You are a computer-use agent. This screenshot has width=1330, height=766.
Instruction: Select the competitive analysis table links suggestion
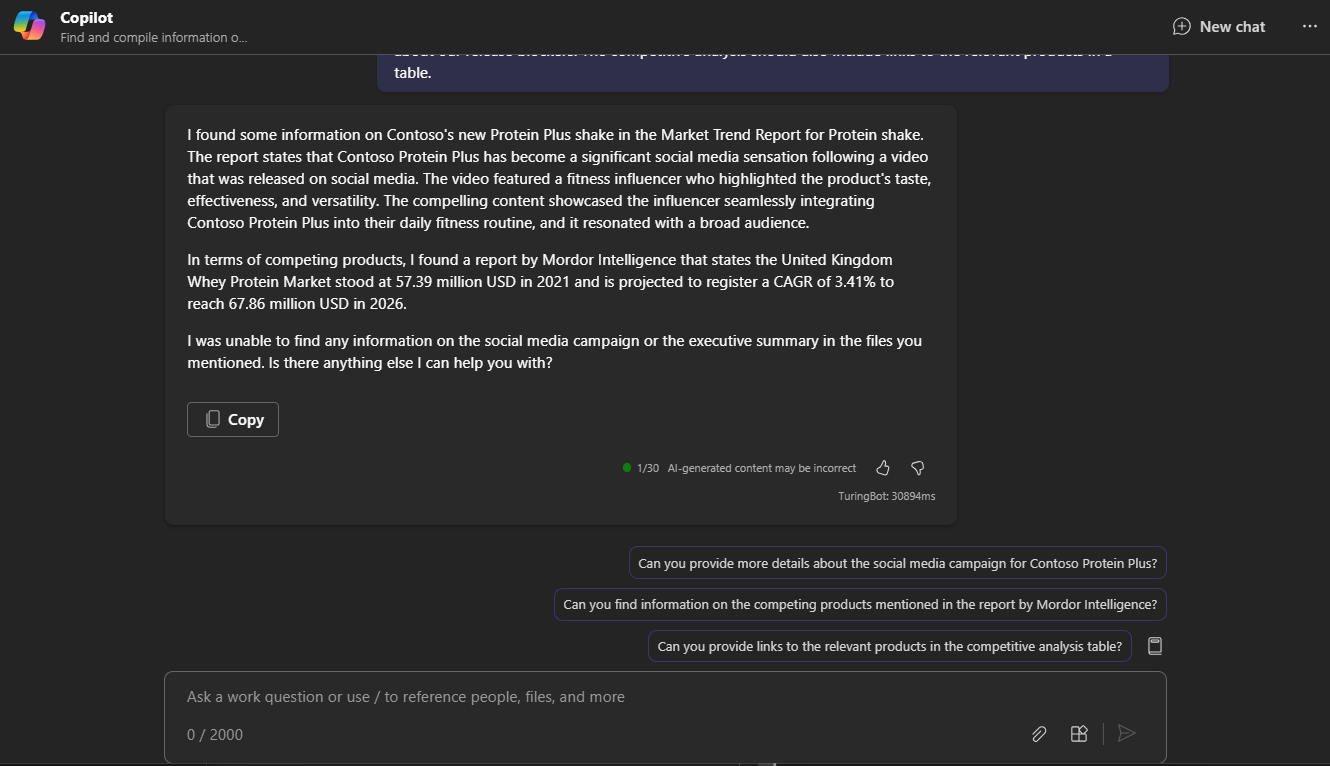889,645
